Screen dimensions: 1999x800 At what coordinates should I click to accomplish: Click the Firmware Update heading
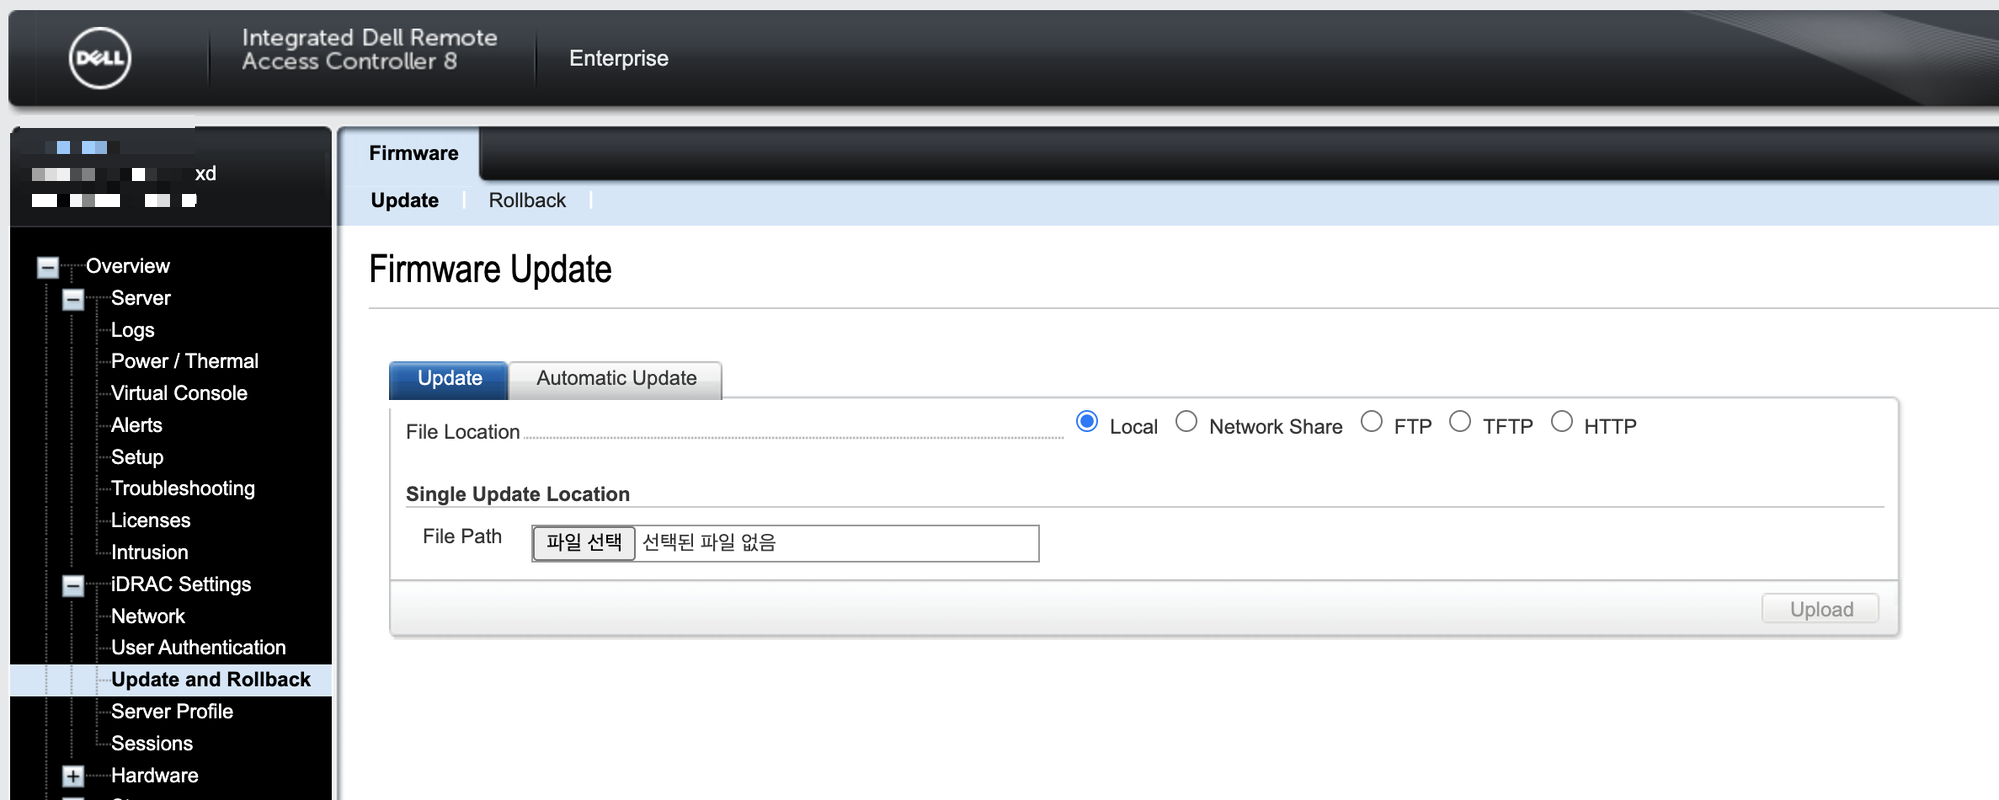[x=490, y=270]
